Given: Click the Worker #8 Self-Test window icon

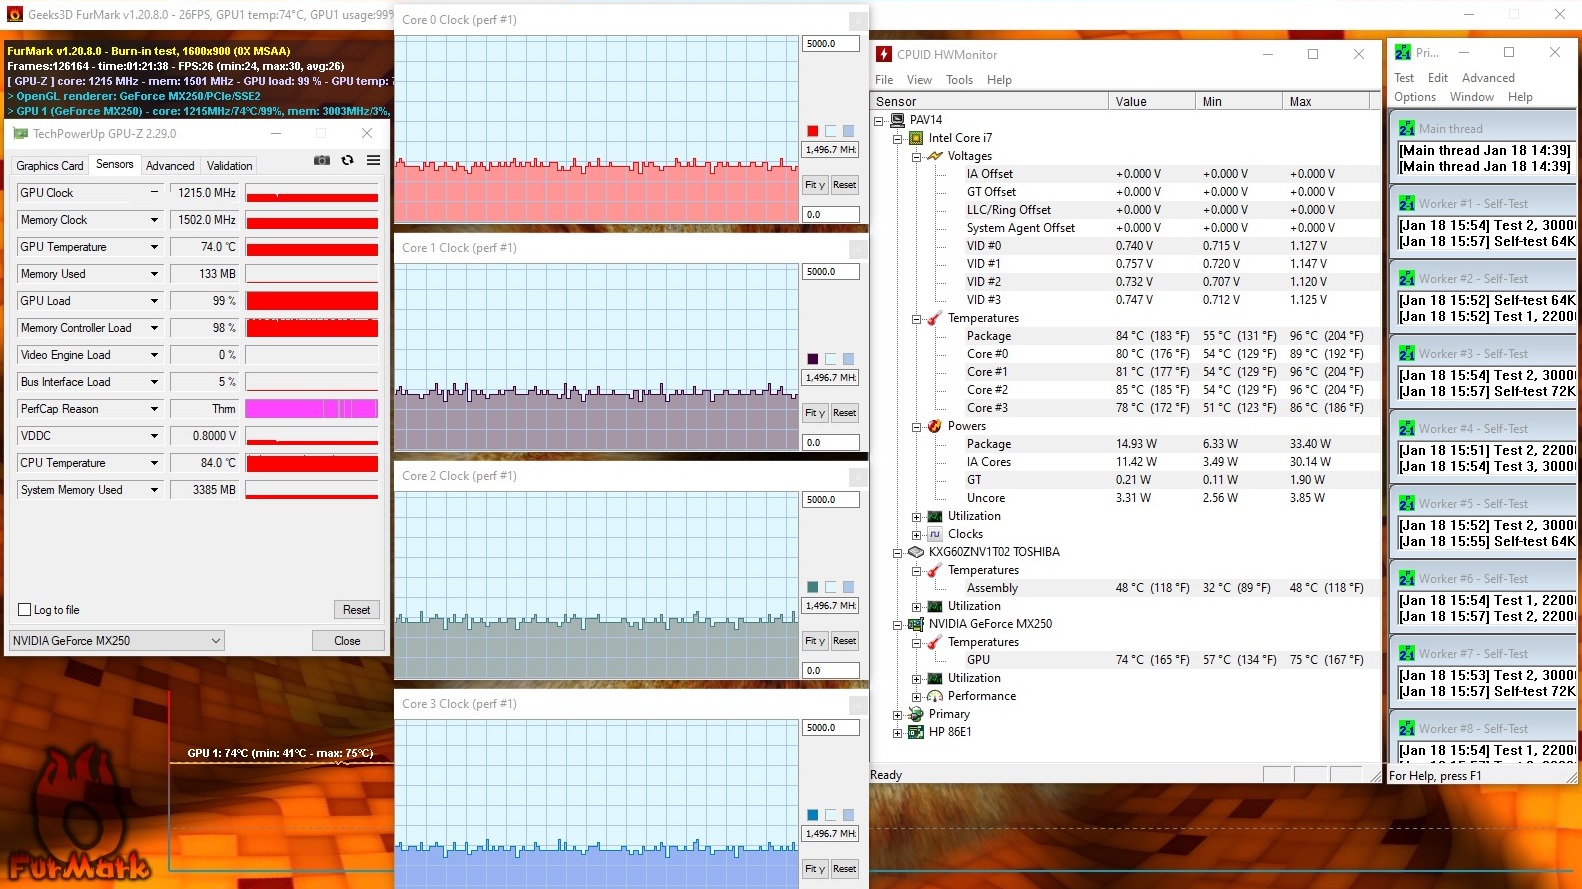Looking at the screenshot, I should click(x=1406, y=729).
